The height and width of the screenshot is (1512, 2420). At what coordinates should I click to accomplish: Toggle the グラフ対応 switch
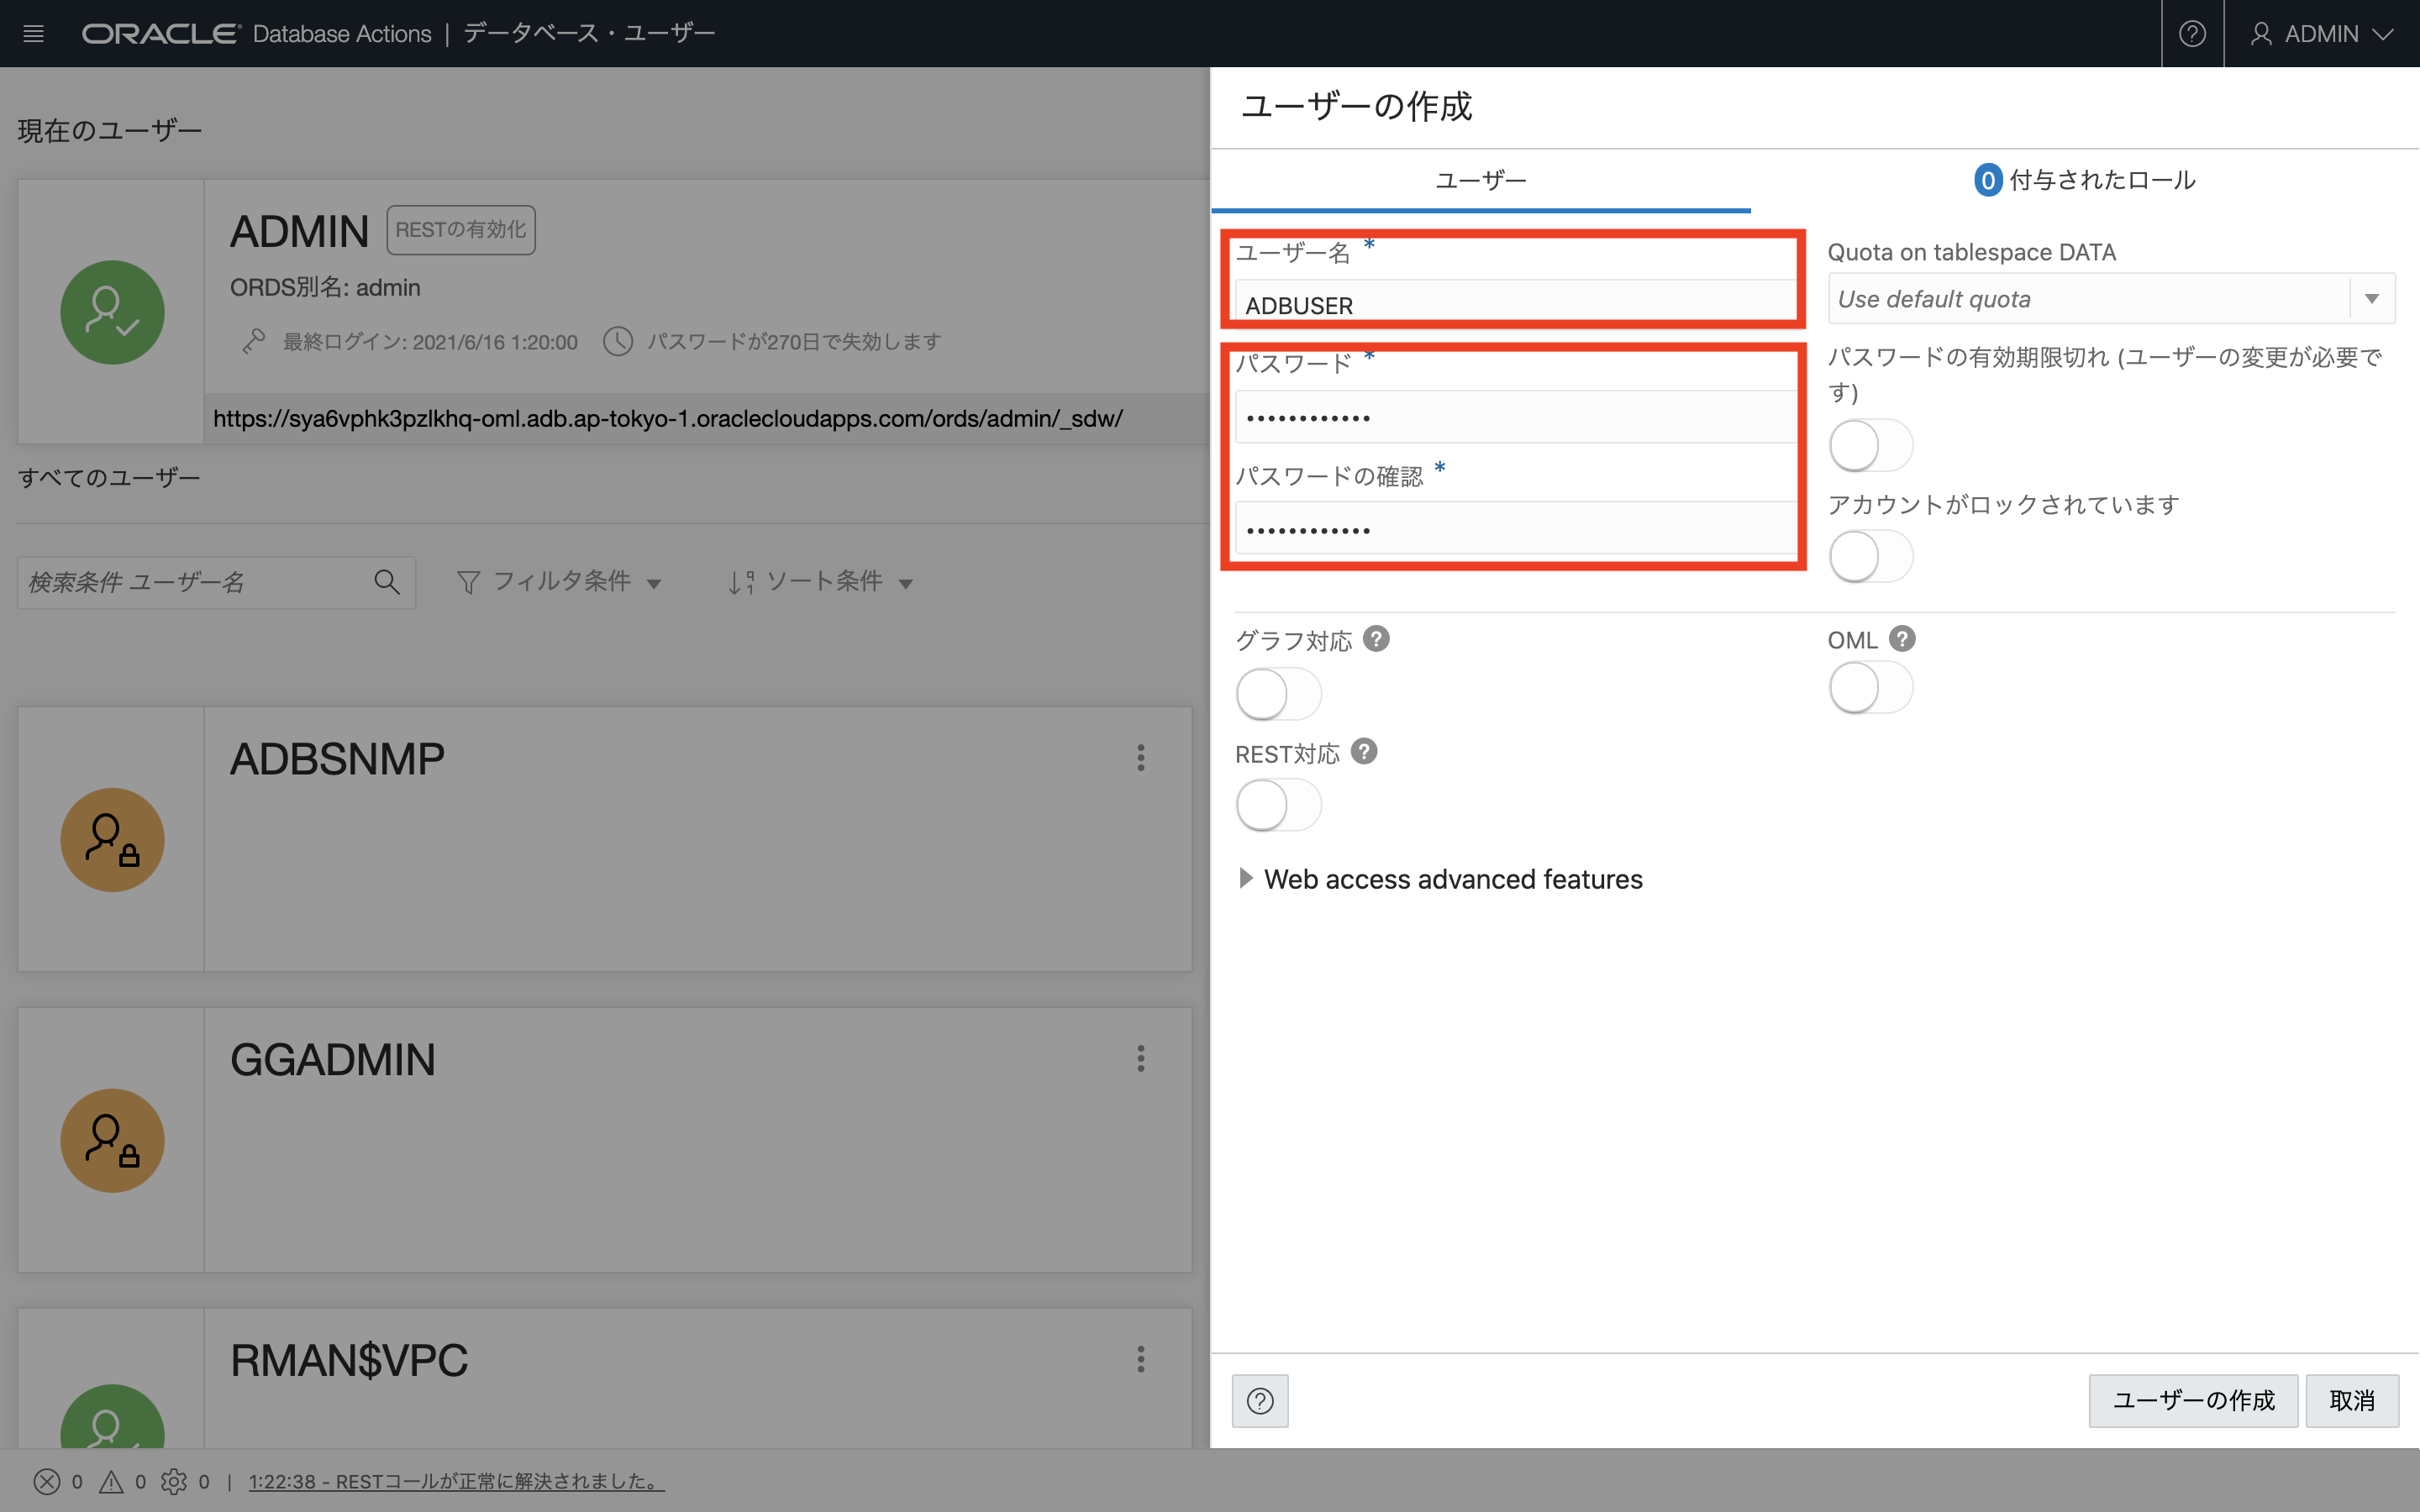pyautogui.click(x=1277, y=694)
